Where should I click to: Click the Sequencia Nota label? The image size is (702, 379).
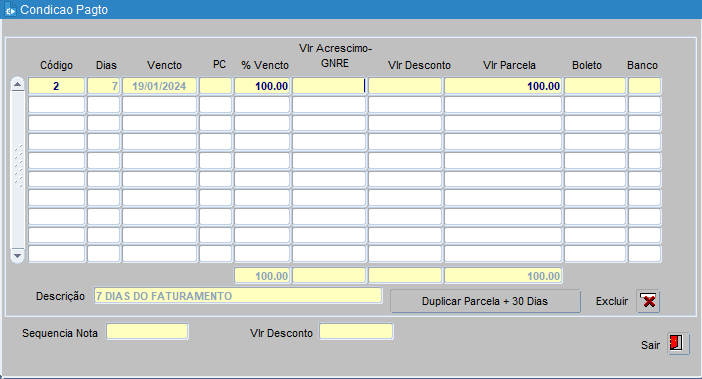(60, 333)
